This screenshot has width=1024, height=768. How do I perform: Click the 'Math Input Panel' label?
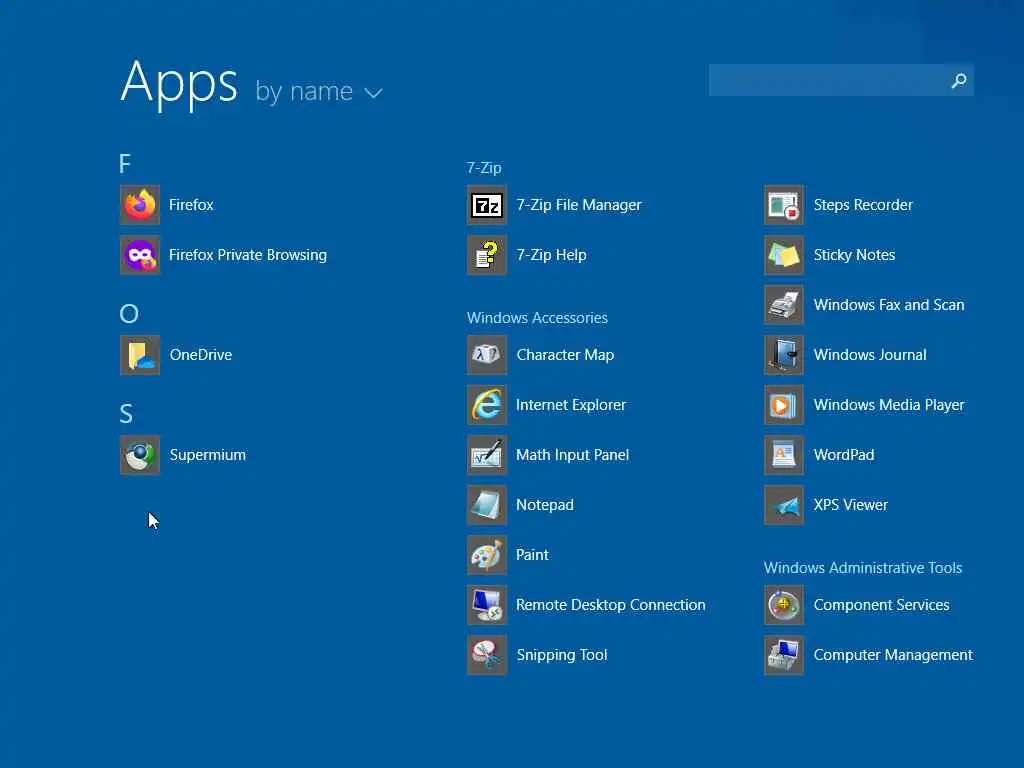(573, 455)
